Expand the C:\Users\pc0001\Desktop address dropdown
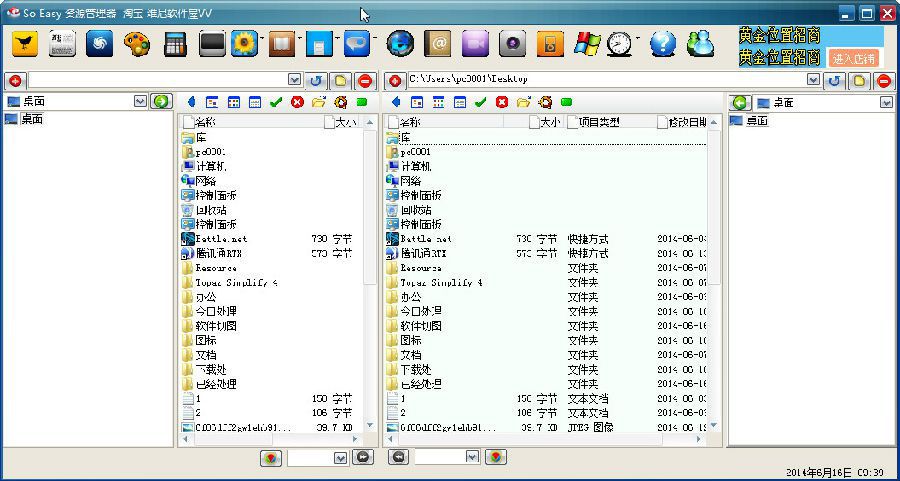Viewport: 900px width, 481px height. pyautogui.click(x=813, y=80)
